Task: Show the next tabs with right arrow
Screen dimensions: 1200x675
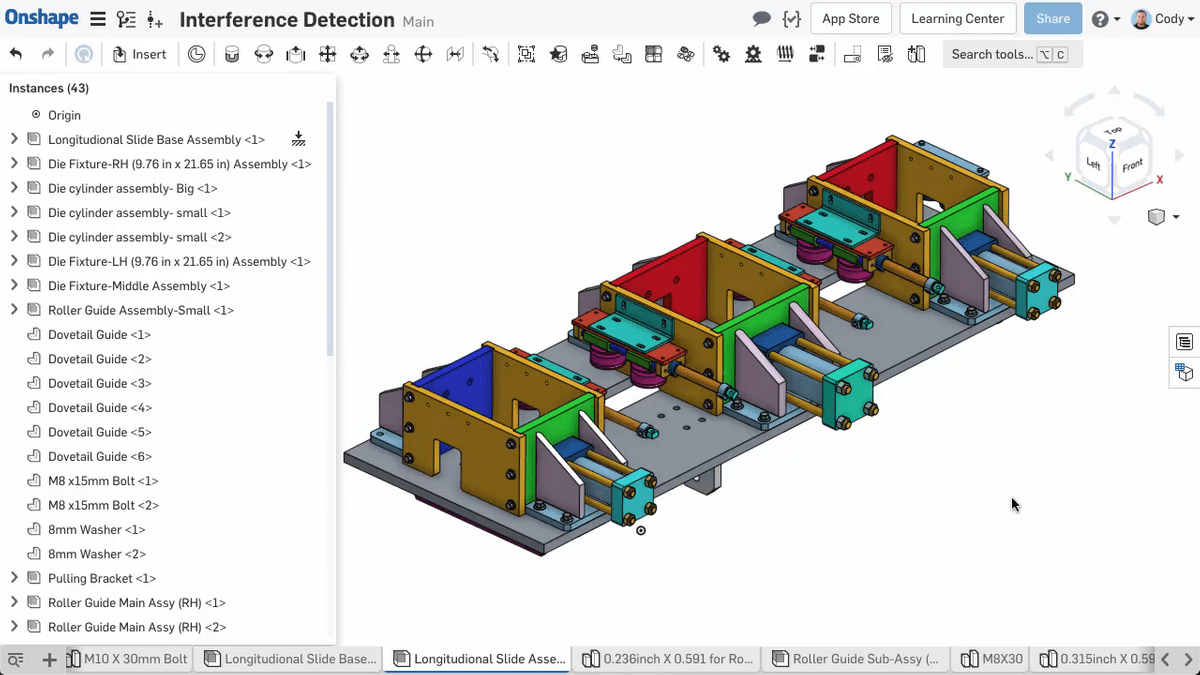Action: tap(1188, 659)
